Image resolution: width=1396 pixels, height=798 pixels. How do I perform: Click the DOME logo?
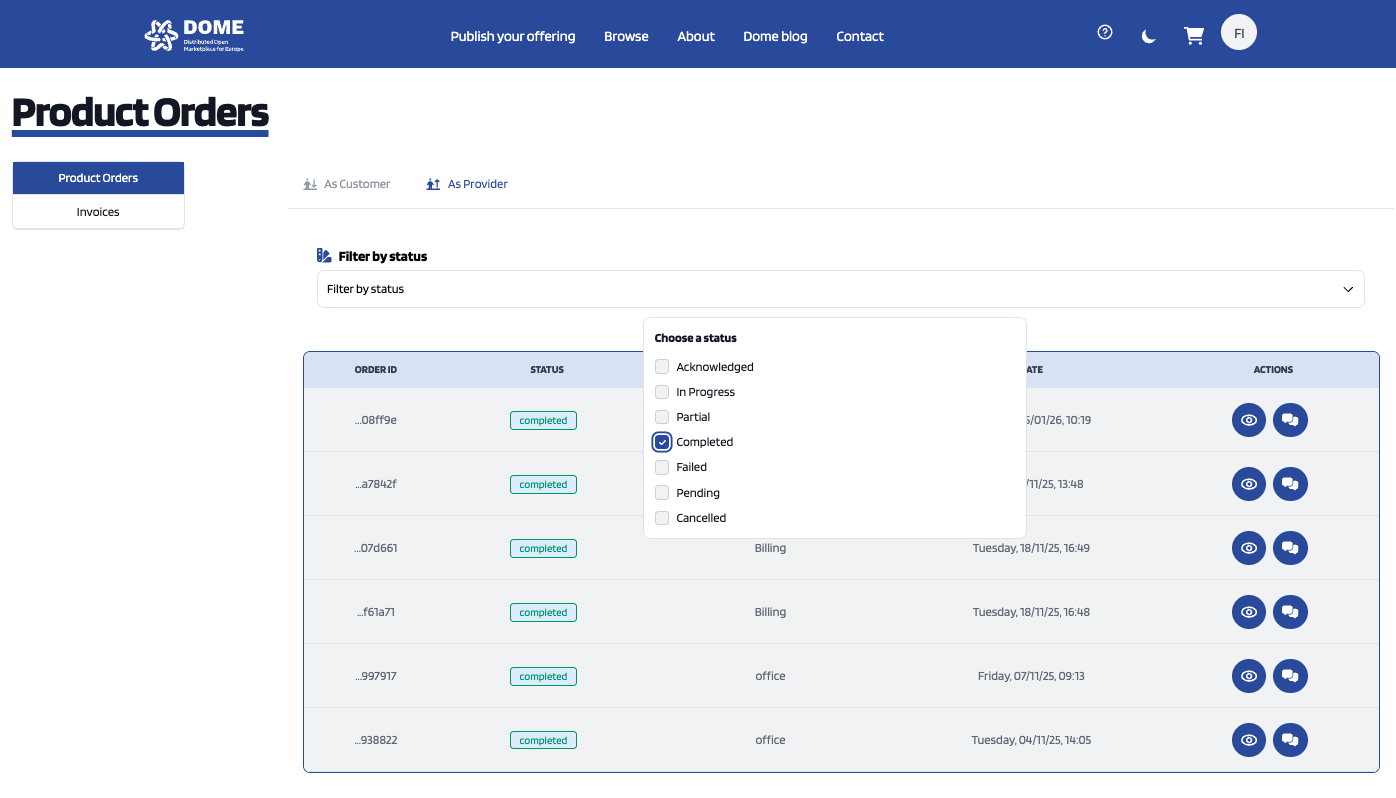coord(194,35)
